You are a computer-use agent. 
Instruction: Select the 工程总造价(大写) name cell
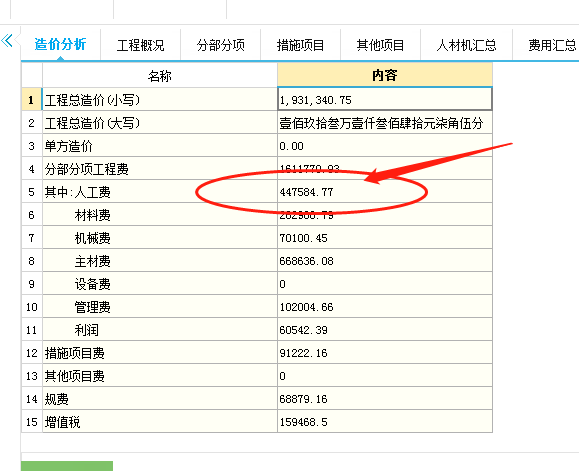[160, 123]
